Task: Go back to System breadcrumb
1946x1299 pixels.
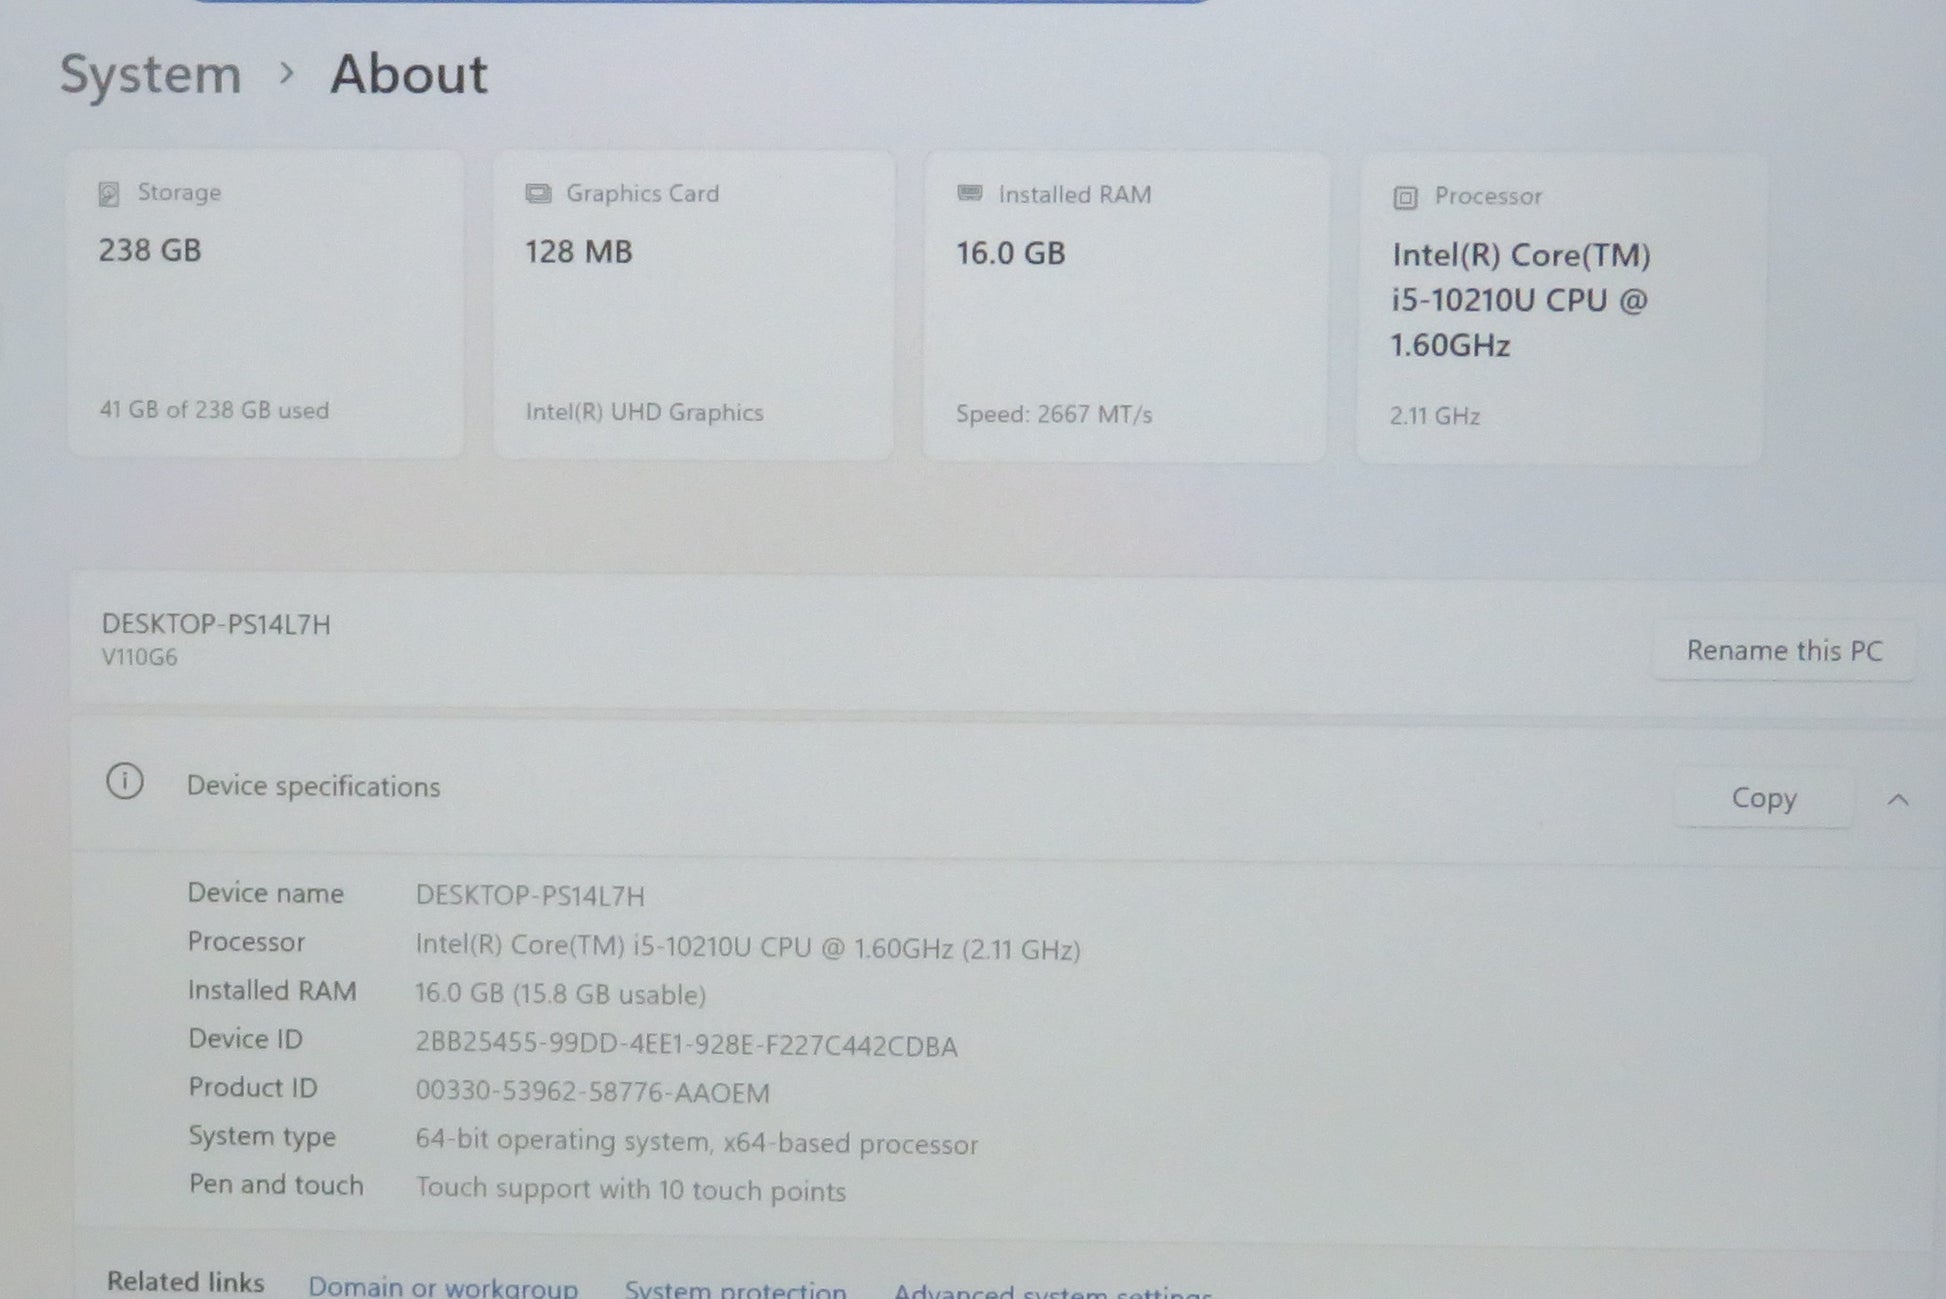Action: (151, 75)
